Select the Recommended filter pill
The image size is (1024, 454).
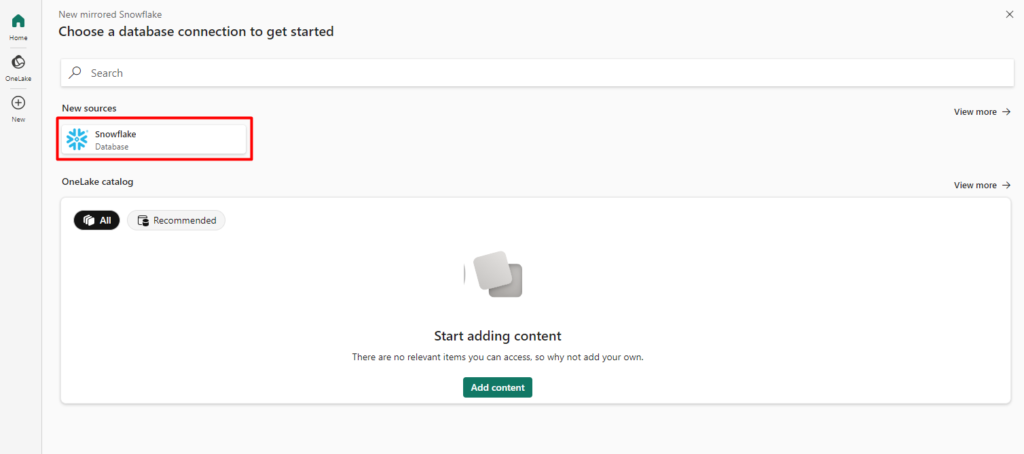click(176, 220)
